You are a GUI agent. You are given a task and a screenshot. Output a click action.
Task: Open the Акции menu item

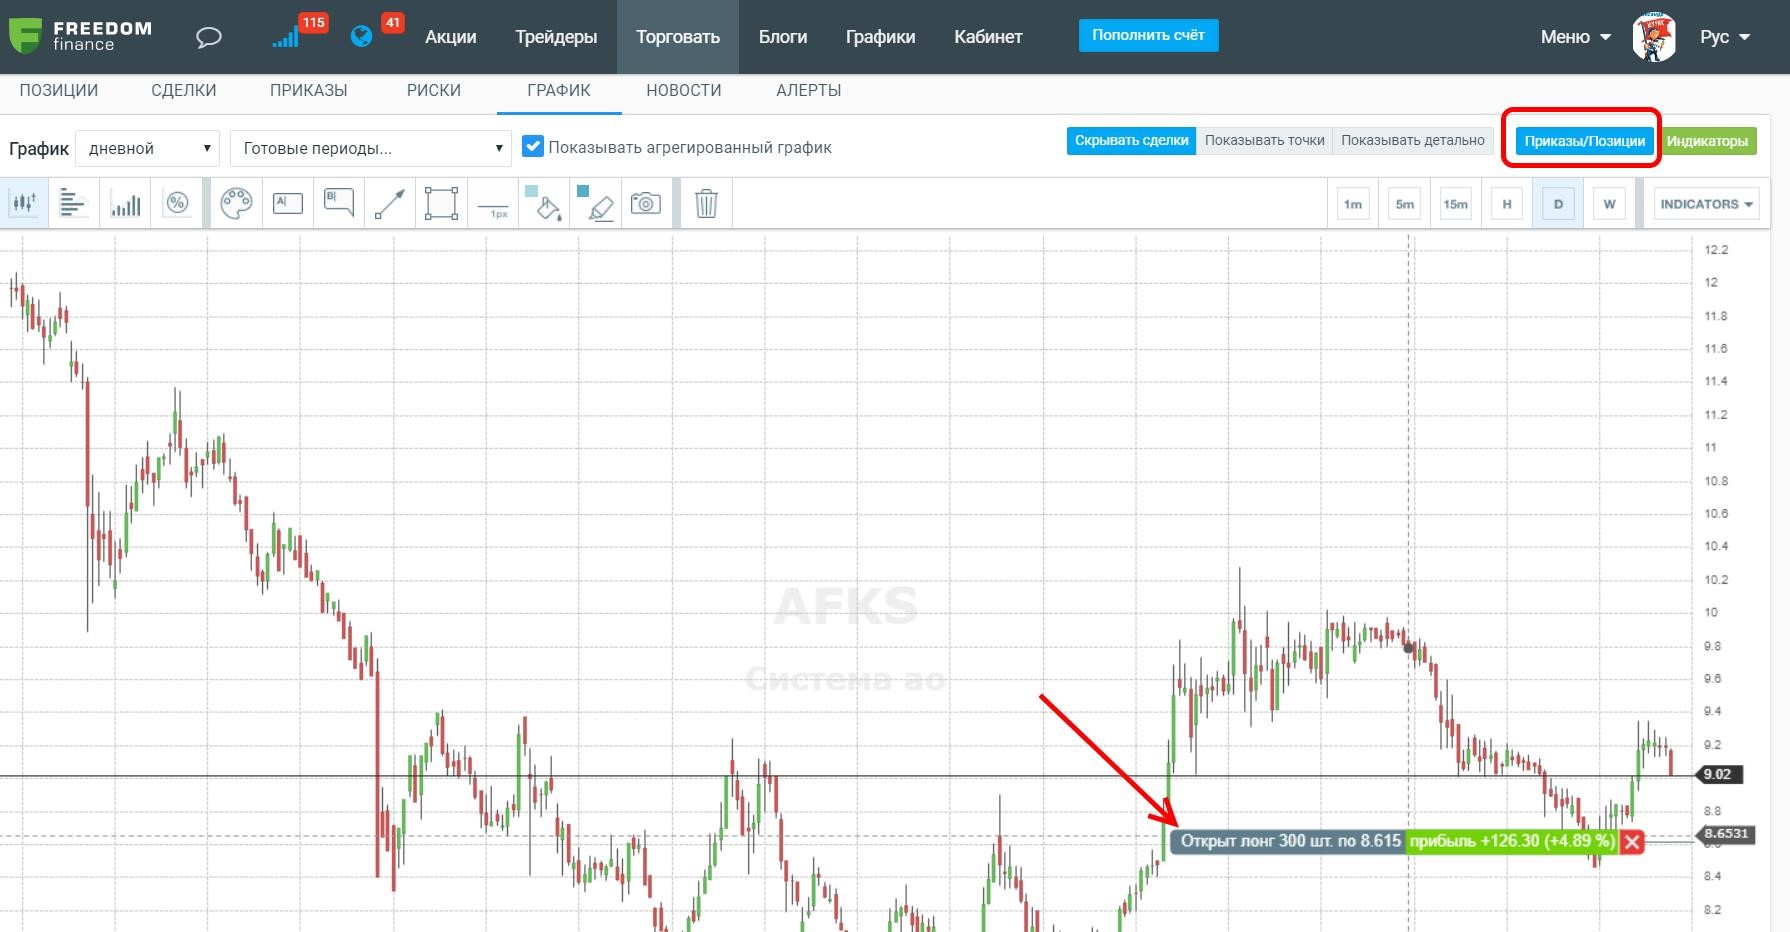click(x=451, y=37)
